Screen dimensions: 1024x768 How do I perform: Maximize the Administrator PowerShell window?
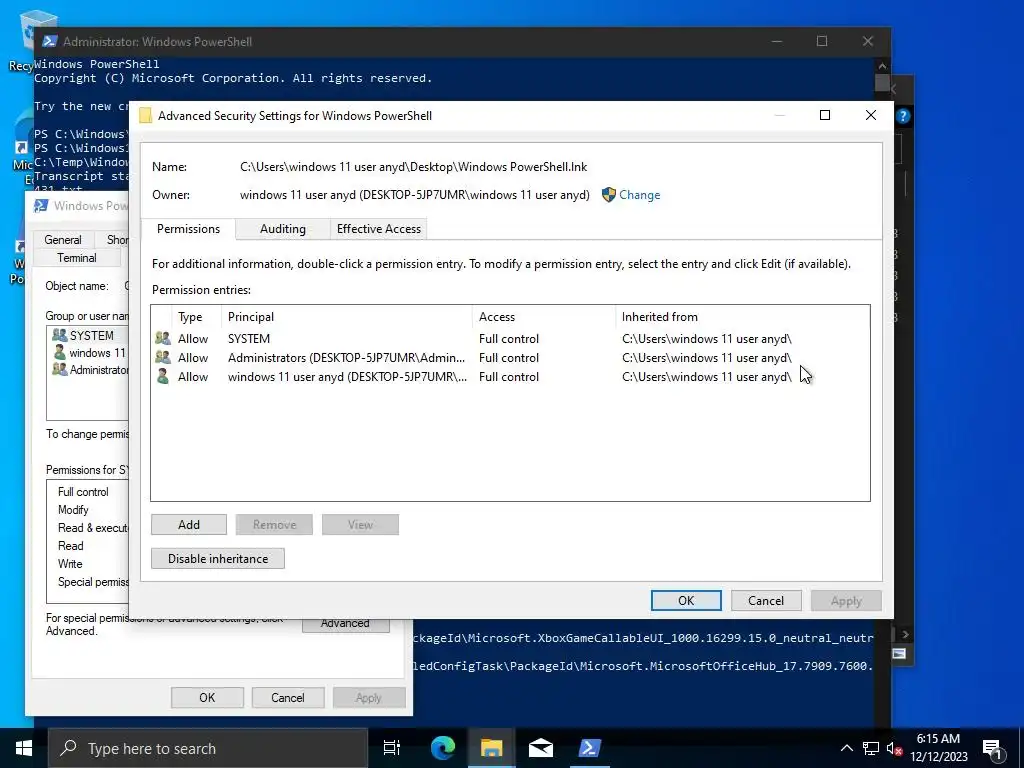822,41
